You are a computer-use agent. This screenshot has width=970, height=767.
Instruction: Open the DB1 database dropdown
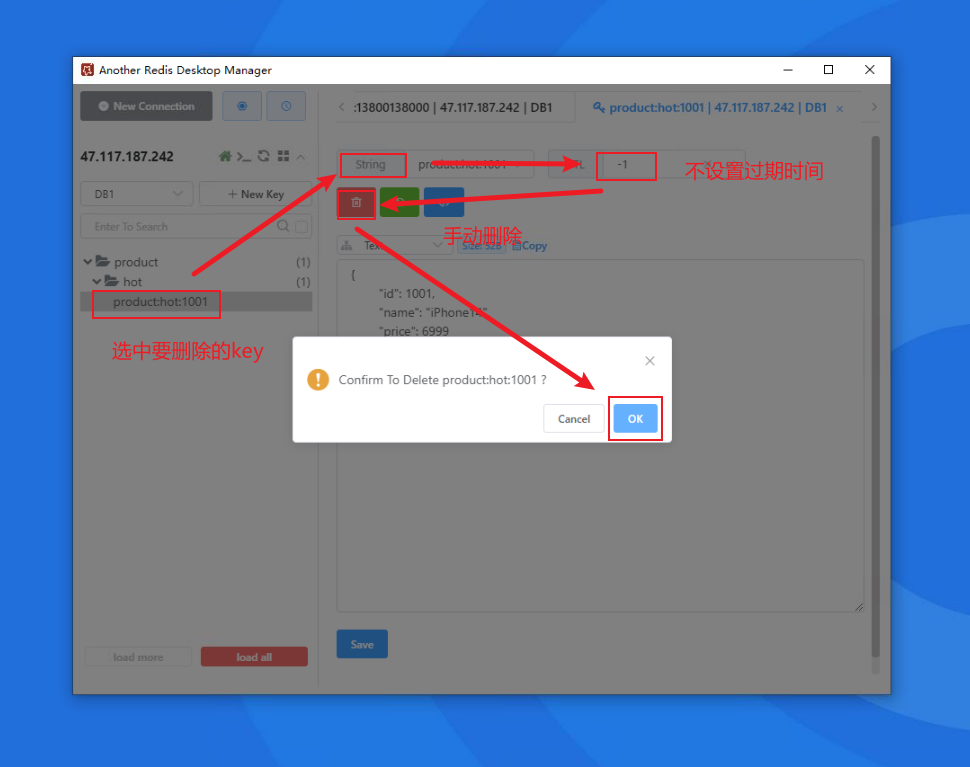(x=137, y=194)
